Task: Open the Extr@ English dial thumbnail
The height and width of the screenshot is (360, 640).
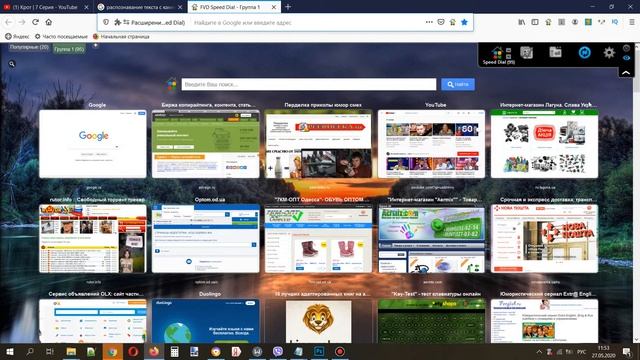Action: pyautogui.click(x=544, y=321)
